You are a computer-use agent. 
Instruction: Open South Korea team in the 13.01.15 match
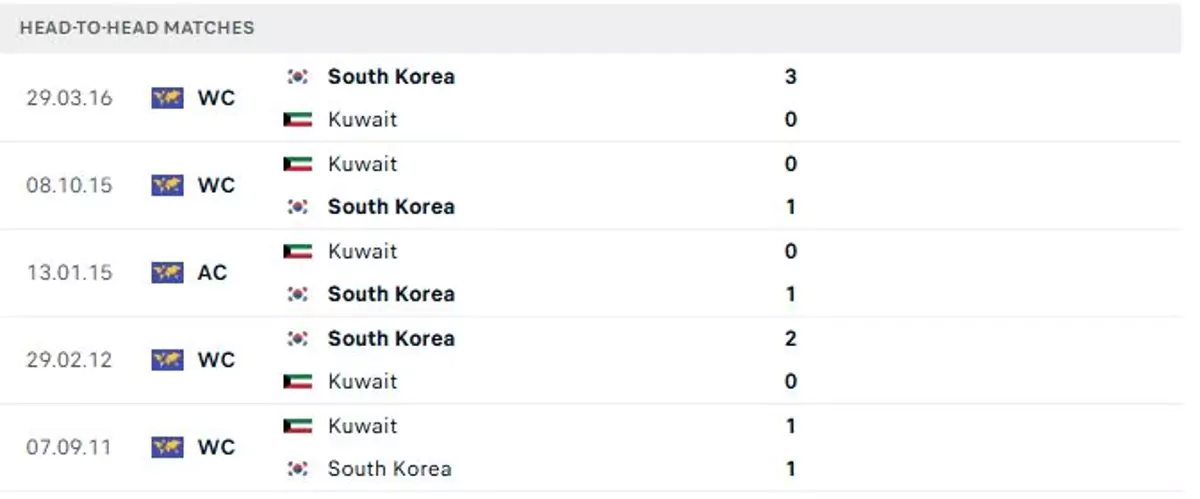point(391,294)
